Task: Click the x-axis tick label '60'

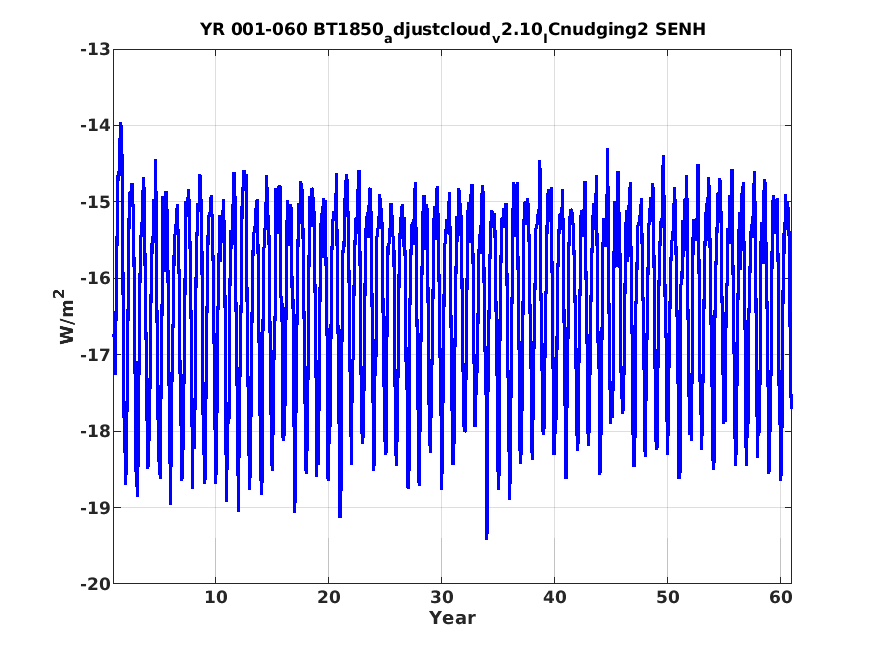Action: pos(781,597)
